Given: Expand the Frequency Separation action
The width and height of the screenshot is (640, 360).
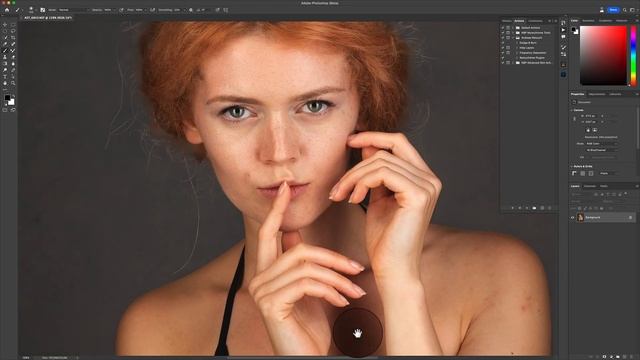Looking at the screenshot, I should [x=517, y=53].
